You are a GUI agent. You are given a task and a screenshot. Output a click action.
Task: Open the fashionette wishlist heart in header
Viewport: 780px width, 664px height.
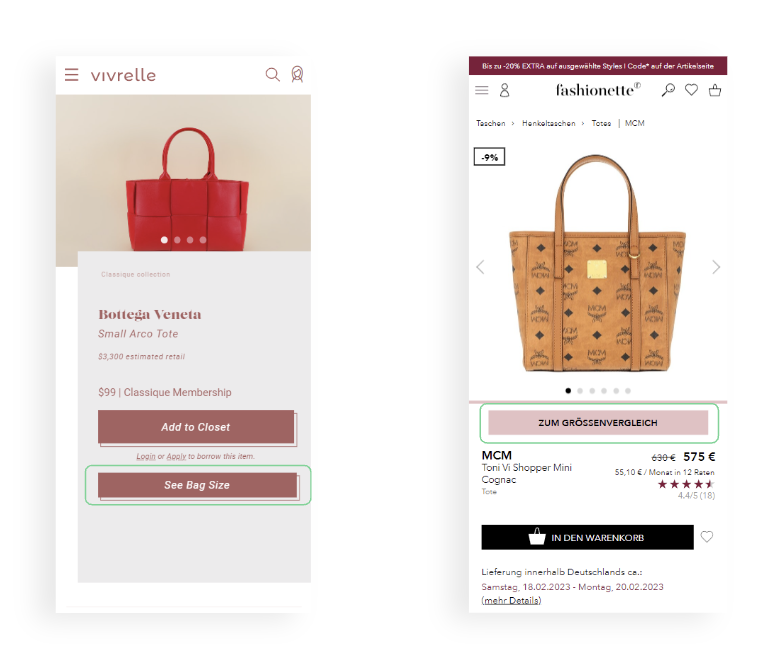(691, 90)
